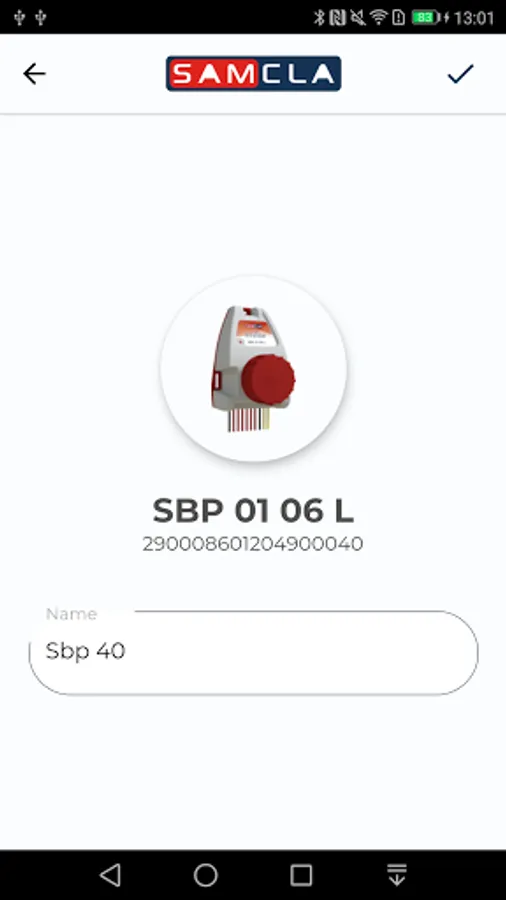Viewport: 506px width, 900px height.
Task: Tap the Android home circle button
Action: click(205, 875)
